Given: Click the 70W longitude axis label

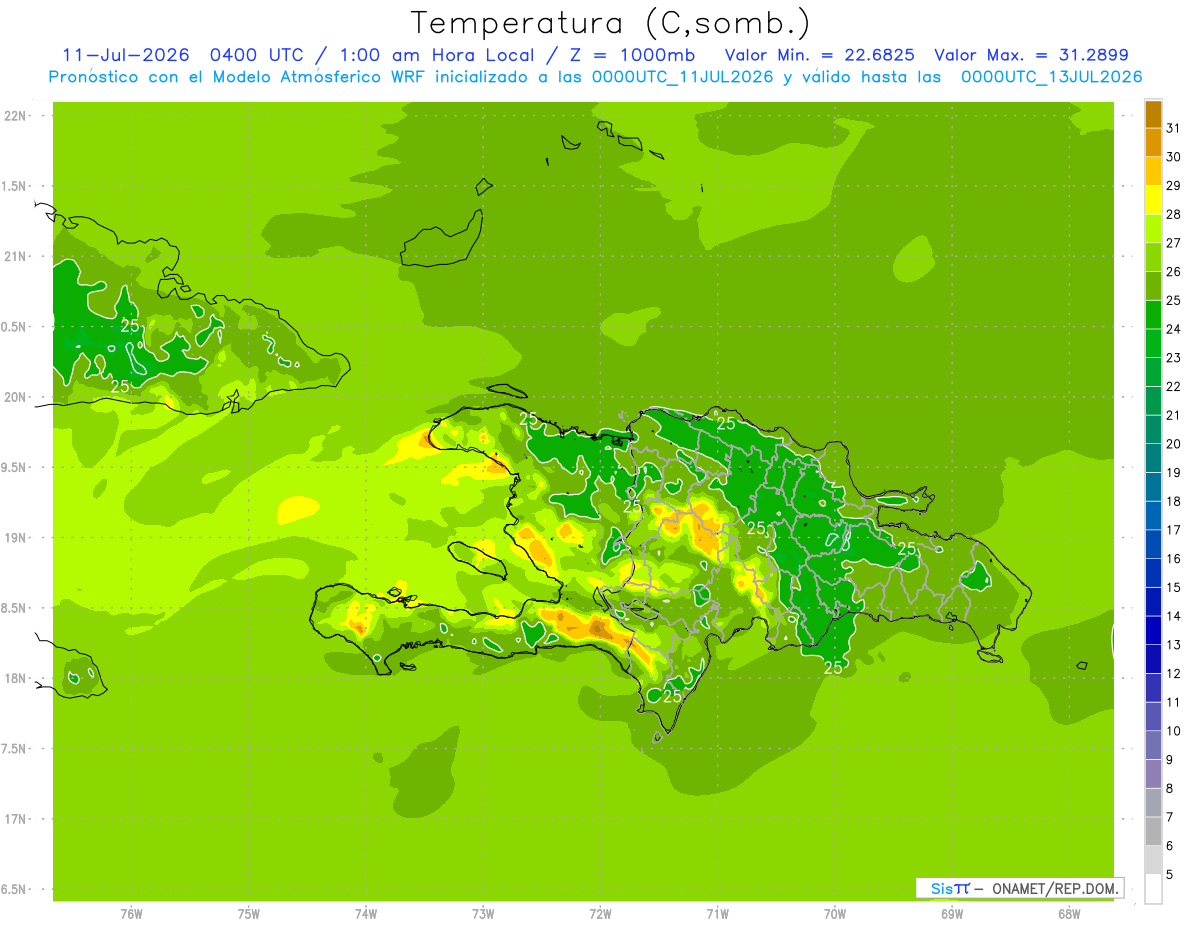Looking at the screenshot, I should 835,914.
